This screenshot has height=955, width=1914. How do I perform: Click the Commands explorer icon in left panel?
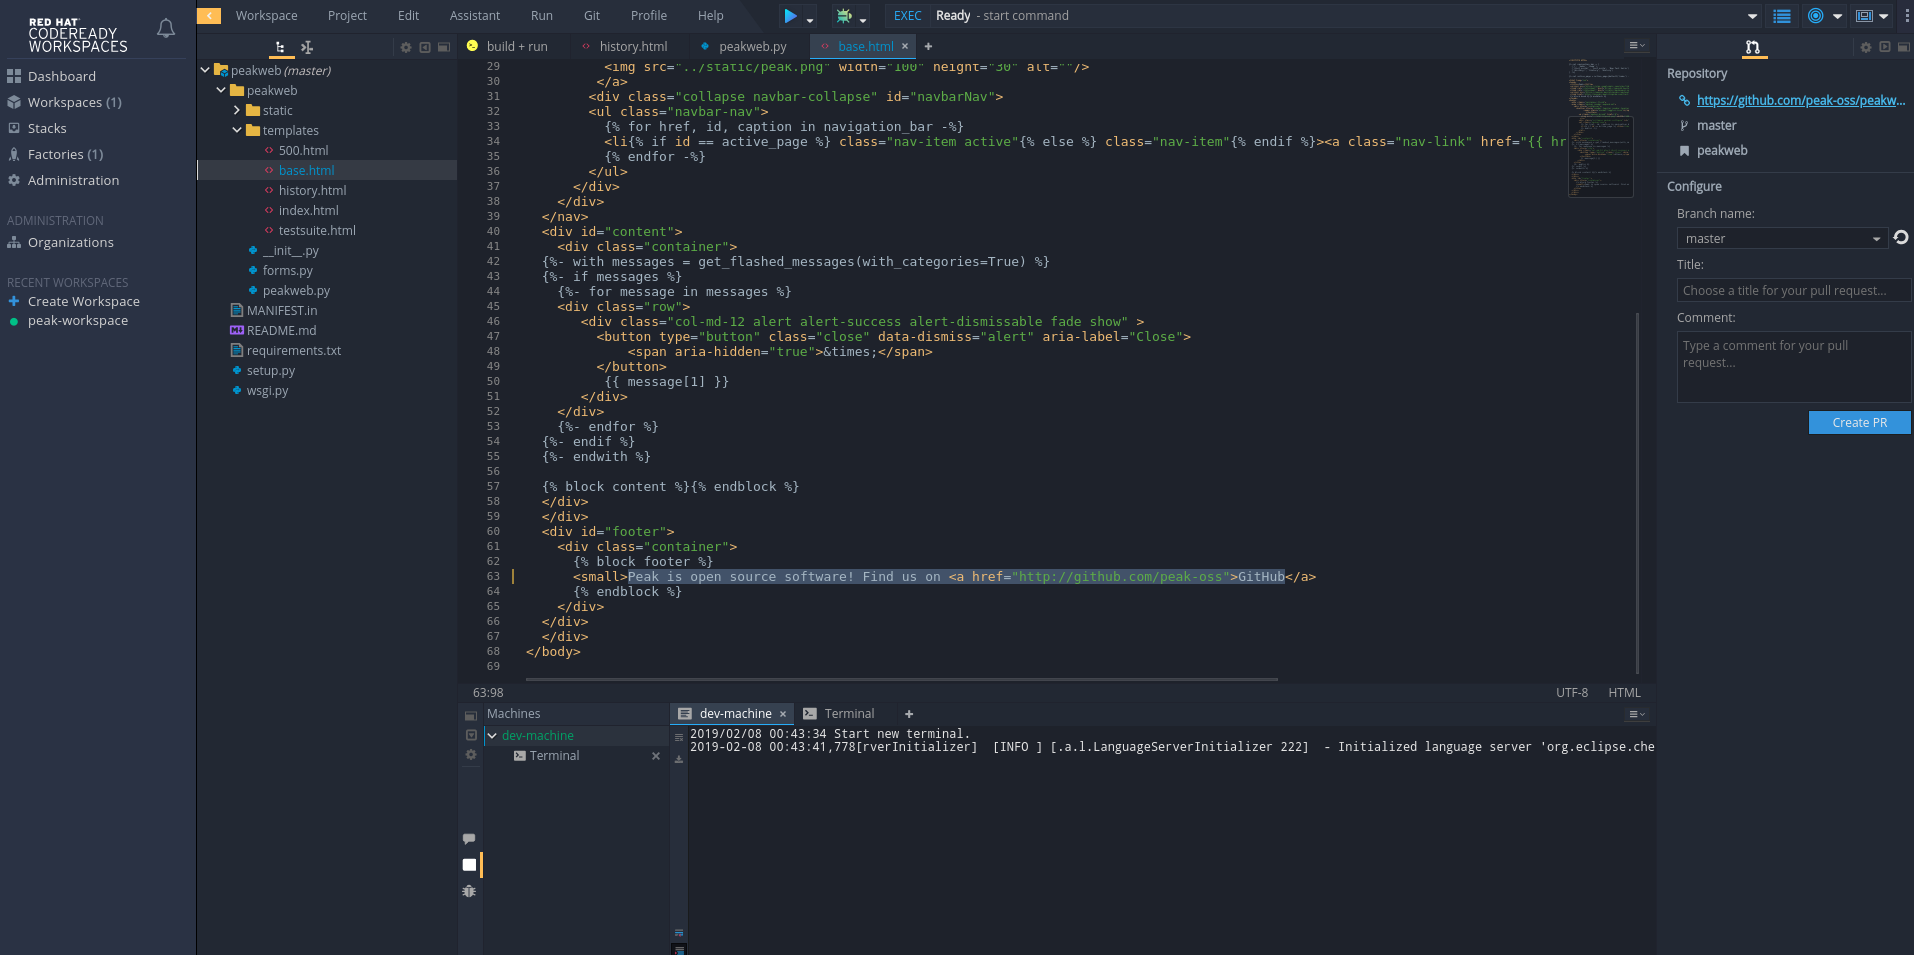(x=307, y=47)
